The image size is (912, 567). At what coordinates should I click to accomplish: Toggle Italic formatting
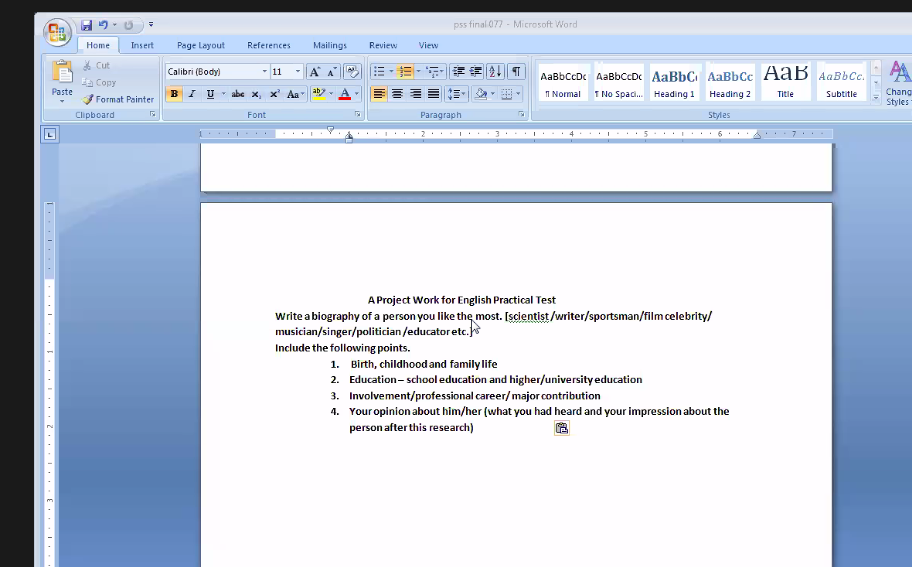[192, 94]
